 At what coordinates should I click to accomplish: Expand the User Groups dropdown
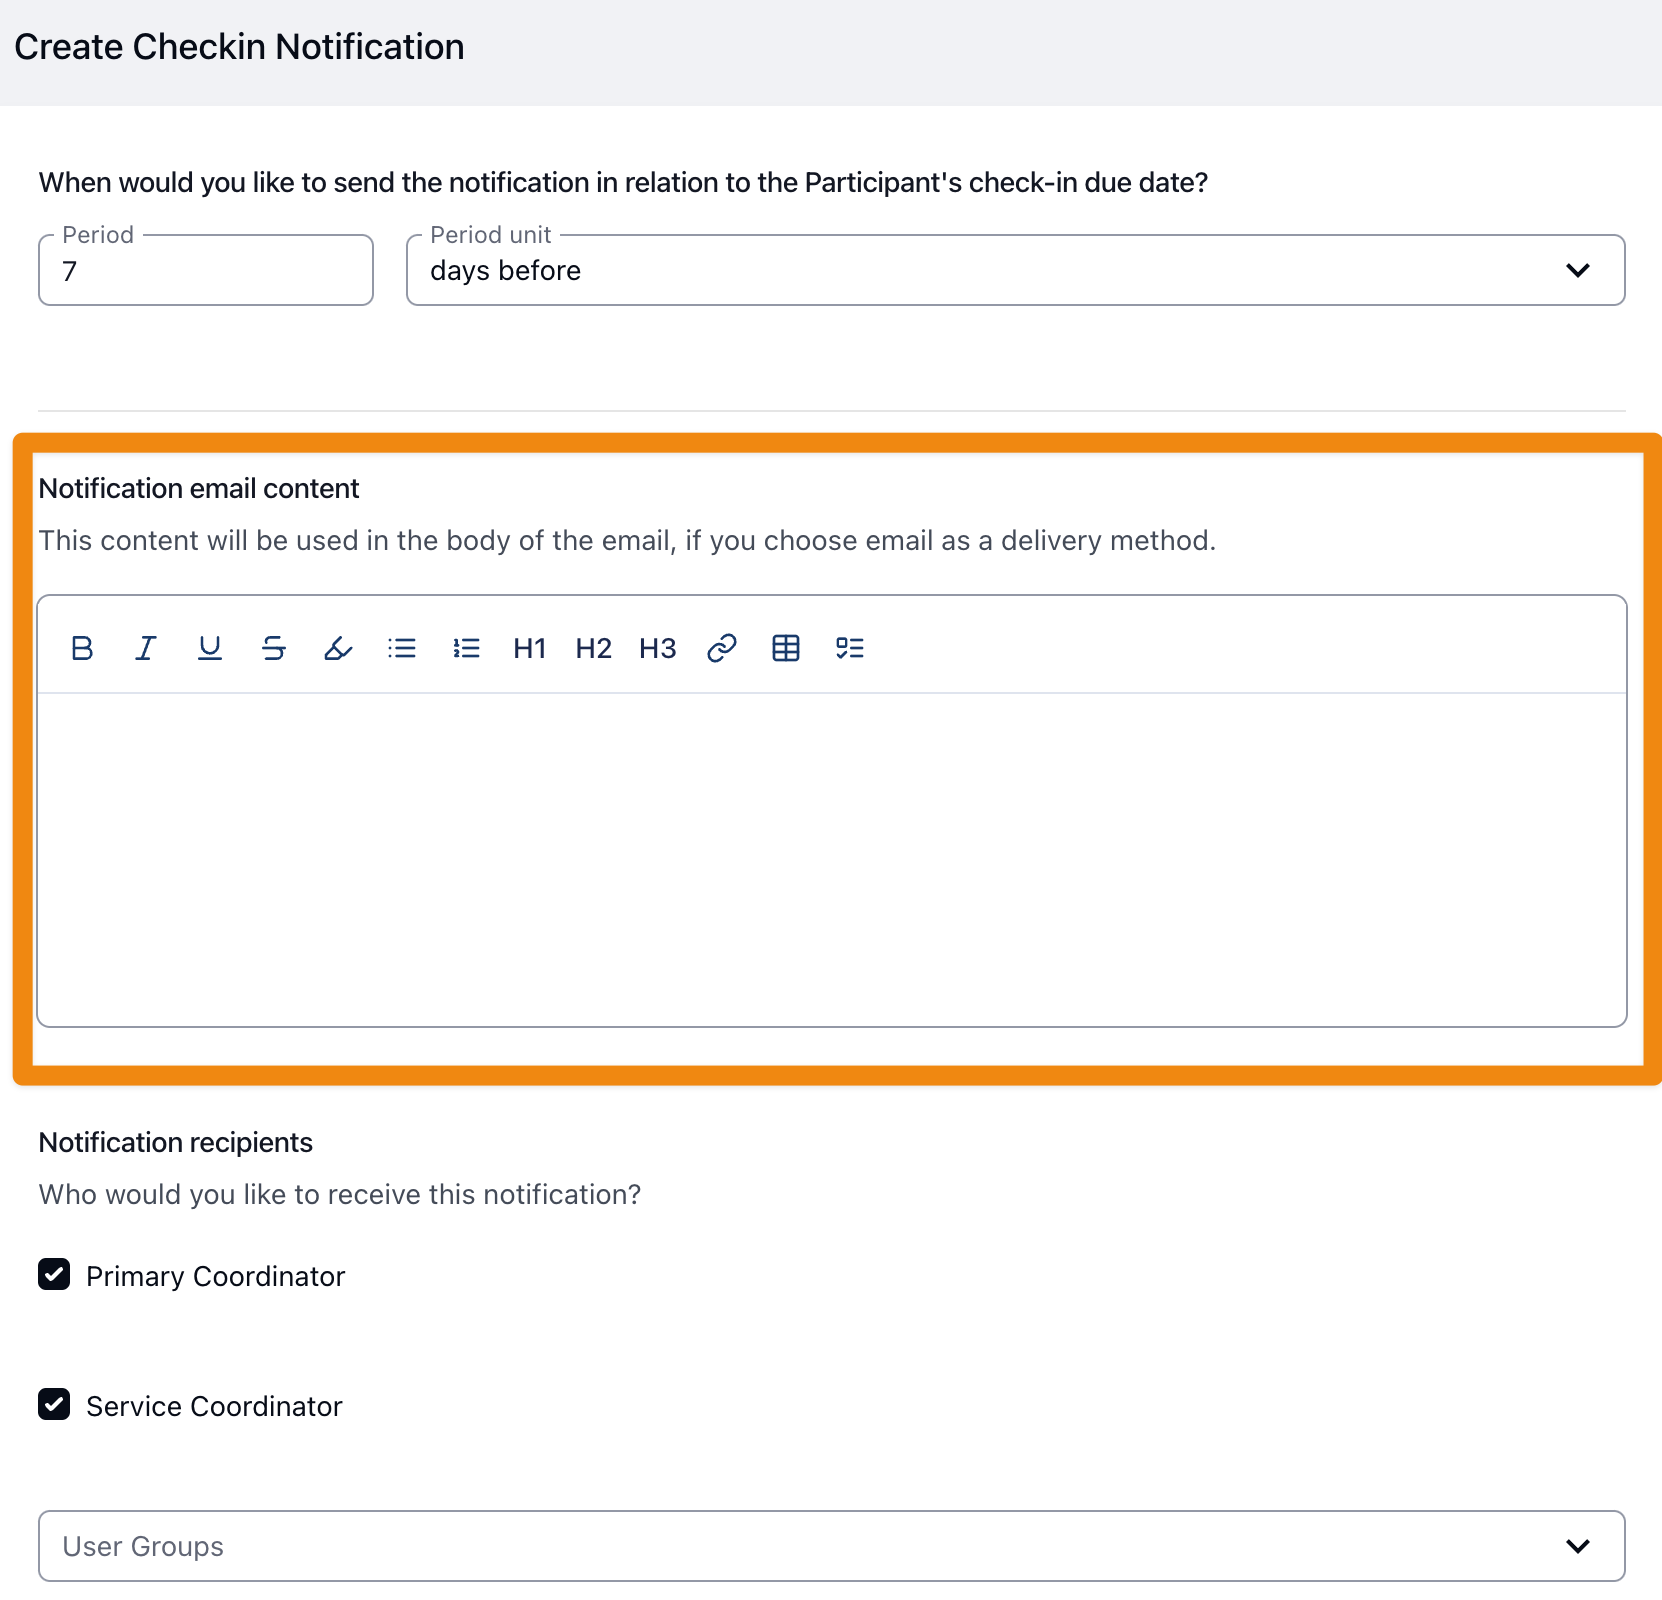pyautogui.click(x=831, y=1546)
